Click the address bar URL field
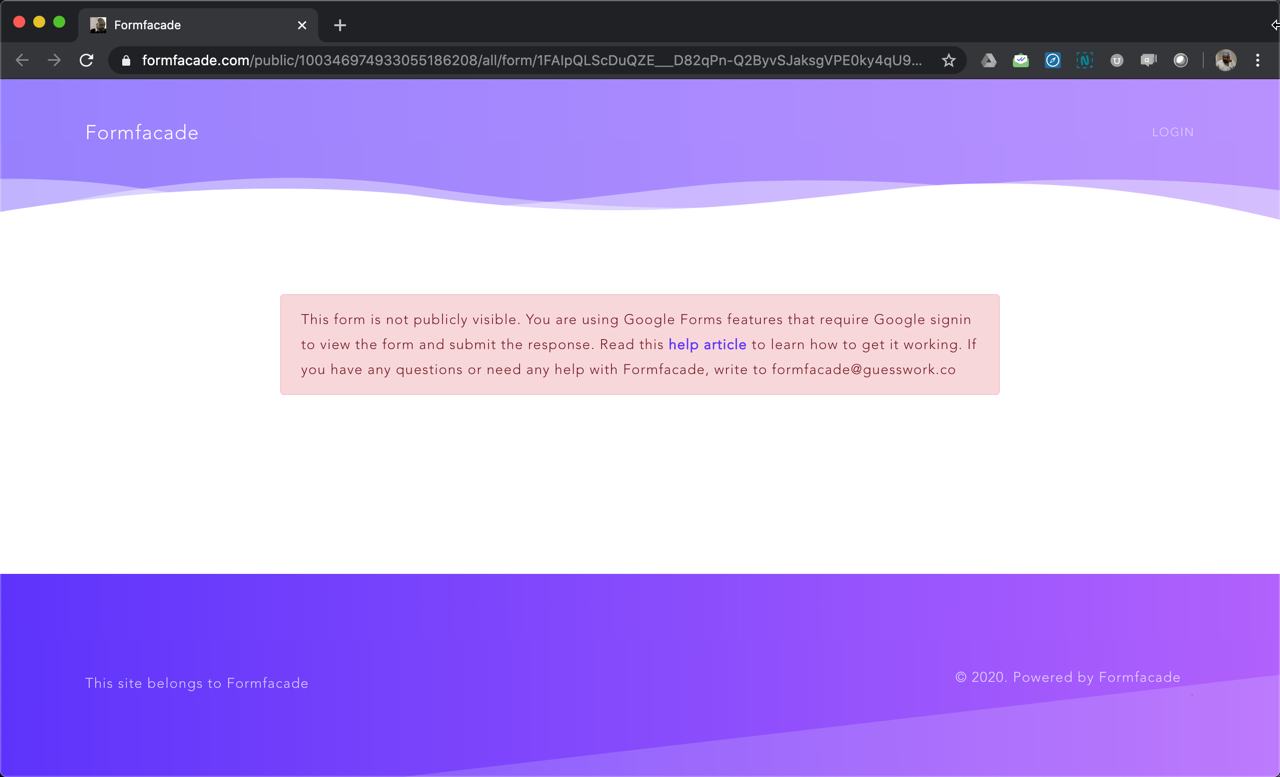This screenshot has height=777, width=1280. pyautogui.click(x=530, y=60)
